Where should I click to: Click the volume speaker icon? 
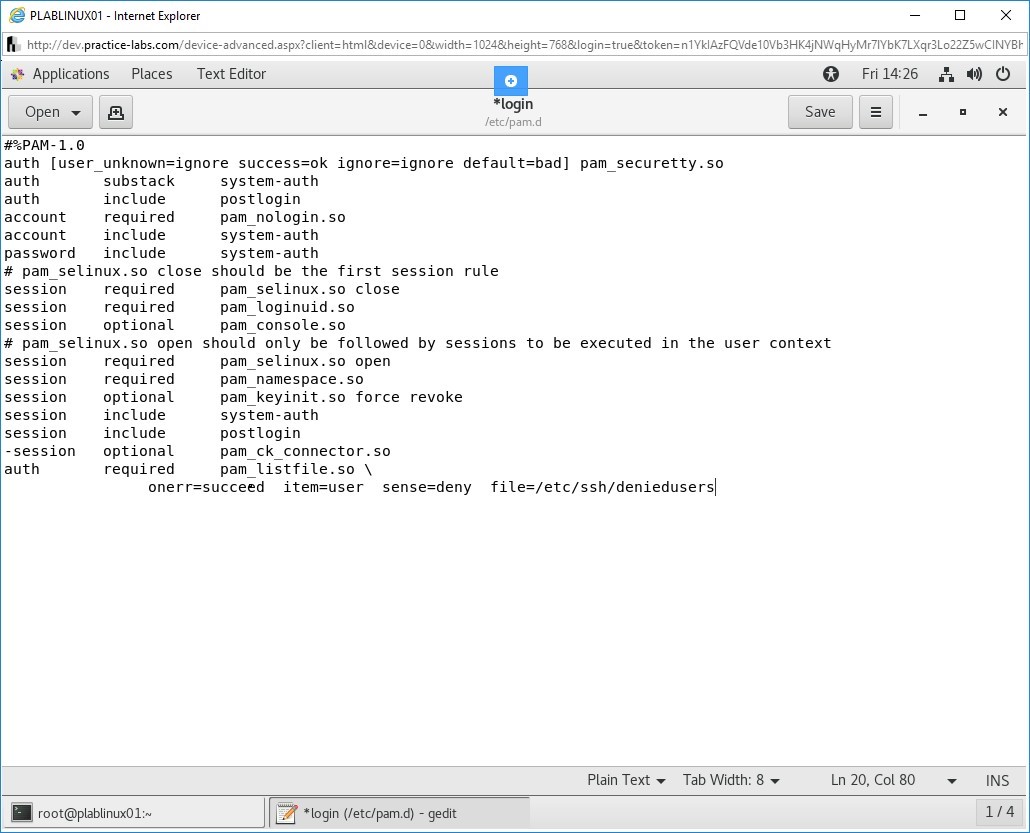coord(973,73)
